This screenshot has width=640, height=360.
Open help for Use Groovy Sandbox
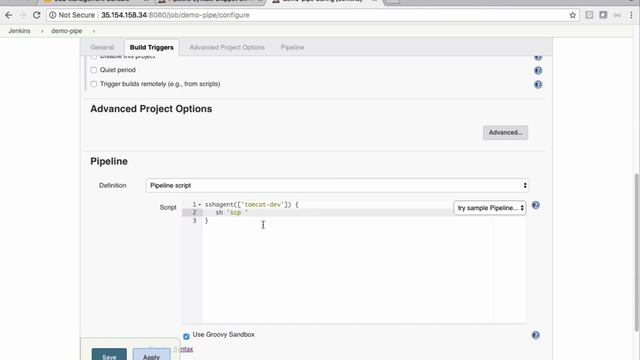(x=536, y=335)
